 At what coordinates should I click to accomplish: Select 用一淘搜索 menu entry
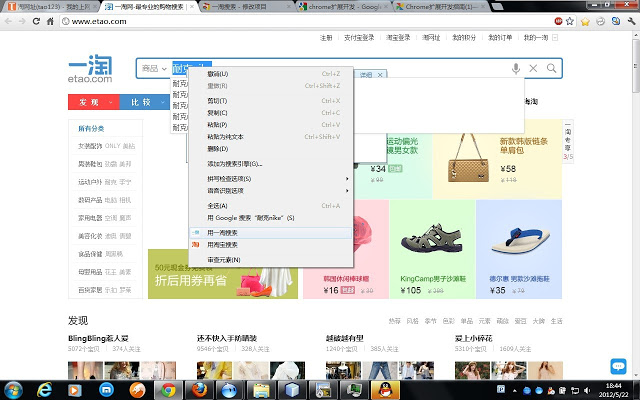coord(271,233)
